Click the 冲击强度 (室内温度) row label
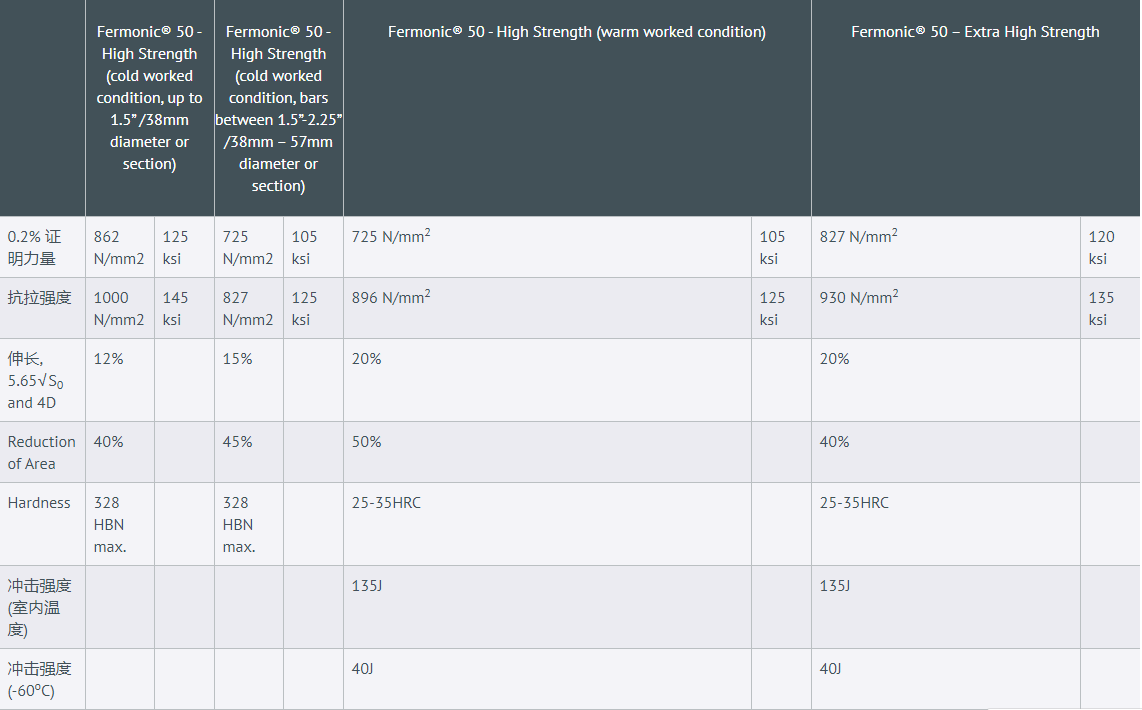Screen dimensions: 1142x710 click(40, 607)
